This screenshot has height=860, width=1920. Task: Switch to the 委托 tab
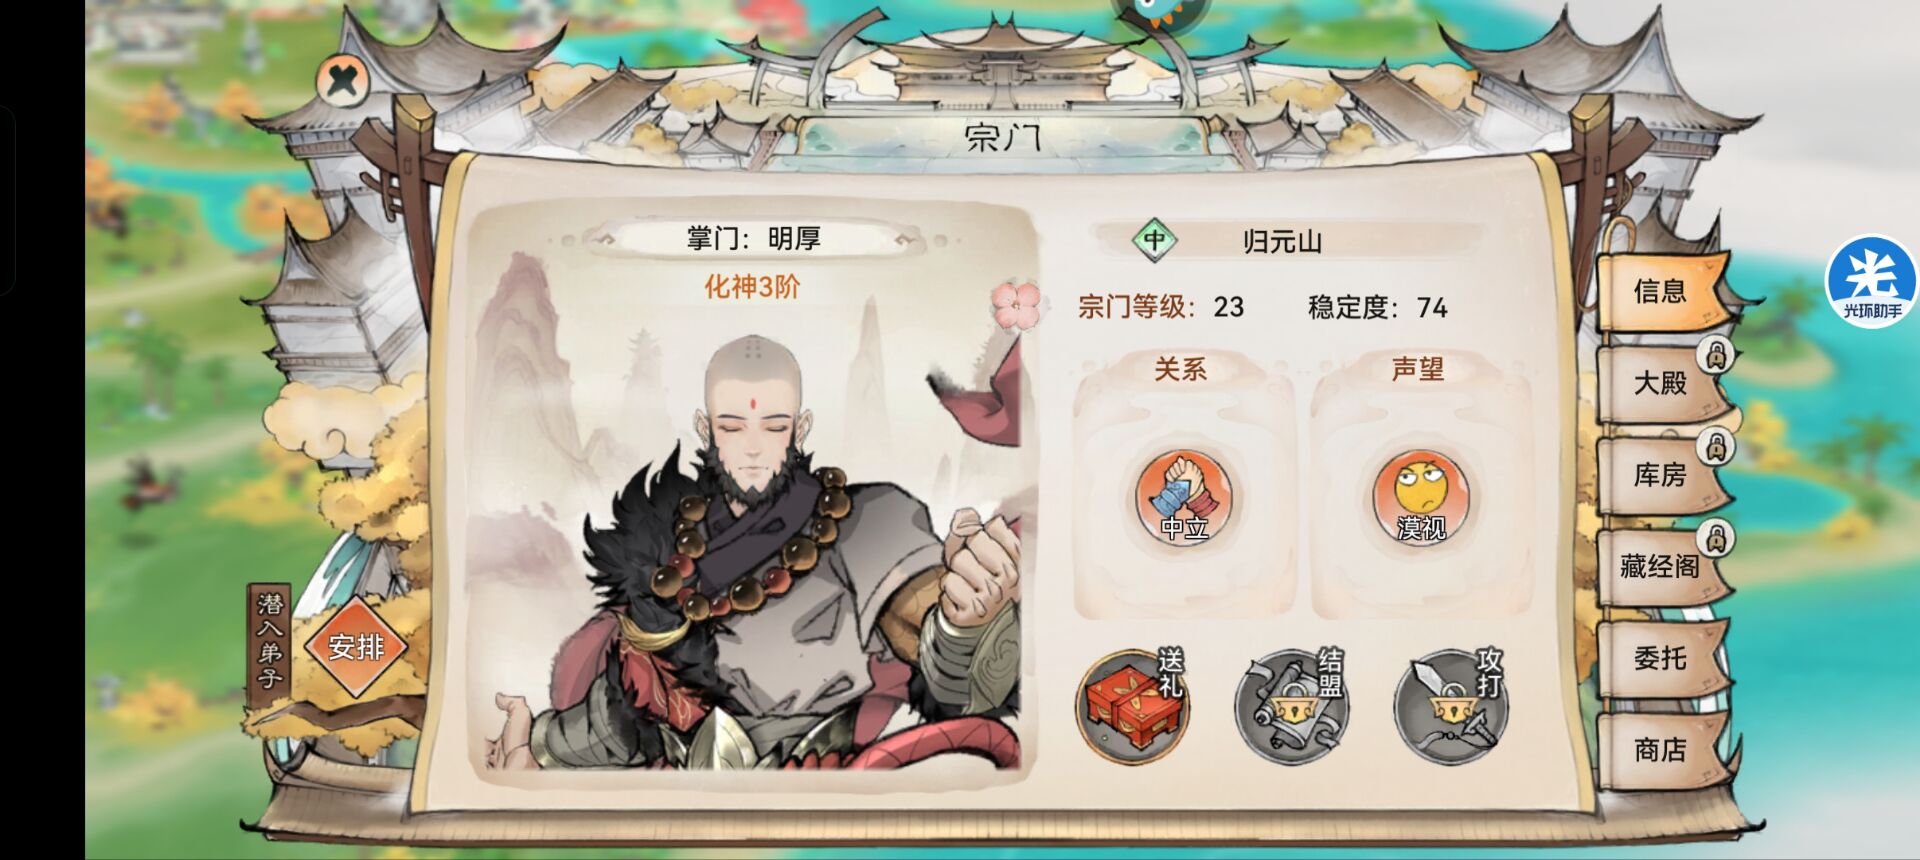(1662, 658)
